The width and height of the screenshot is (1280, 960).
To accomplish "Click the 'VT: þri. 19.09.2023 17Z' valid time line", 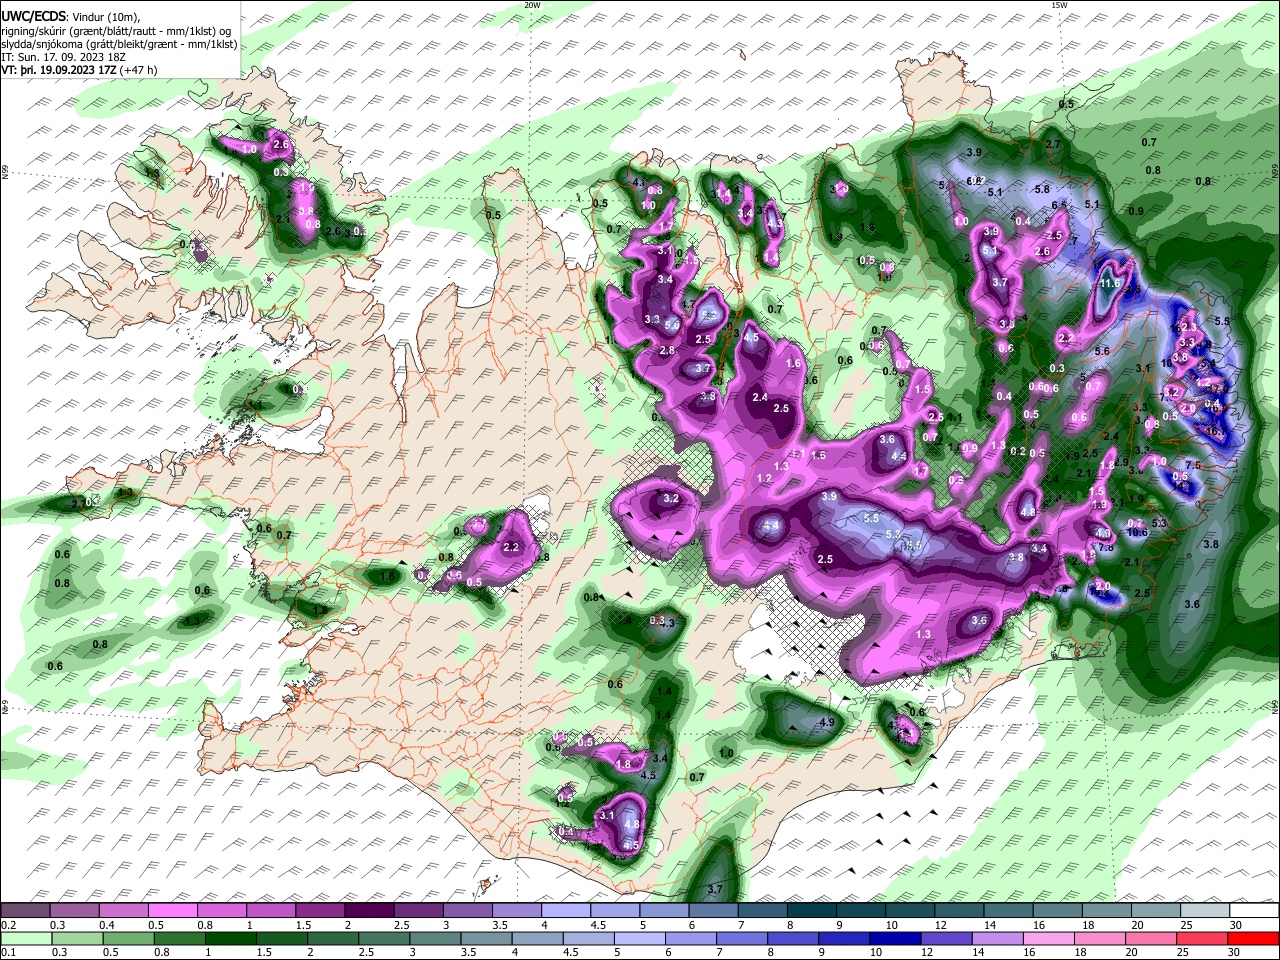I will click(60, 70).
